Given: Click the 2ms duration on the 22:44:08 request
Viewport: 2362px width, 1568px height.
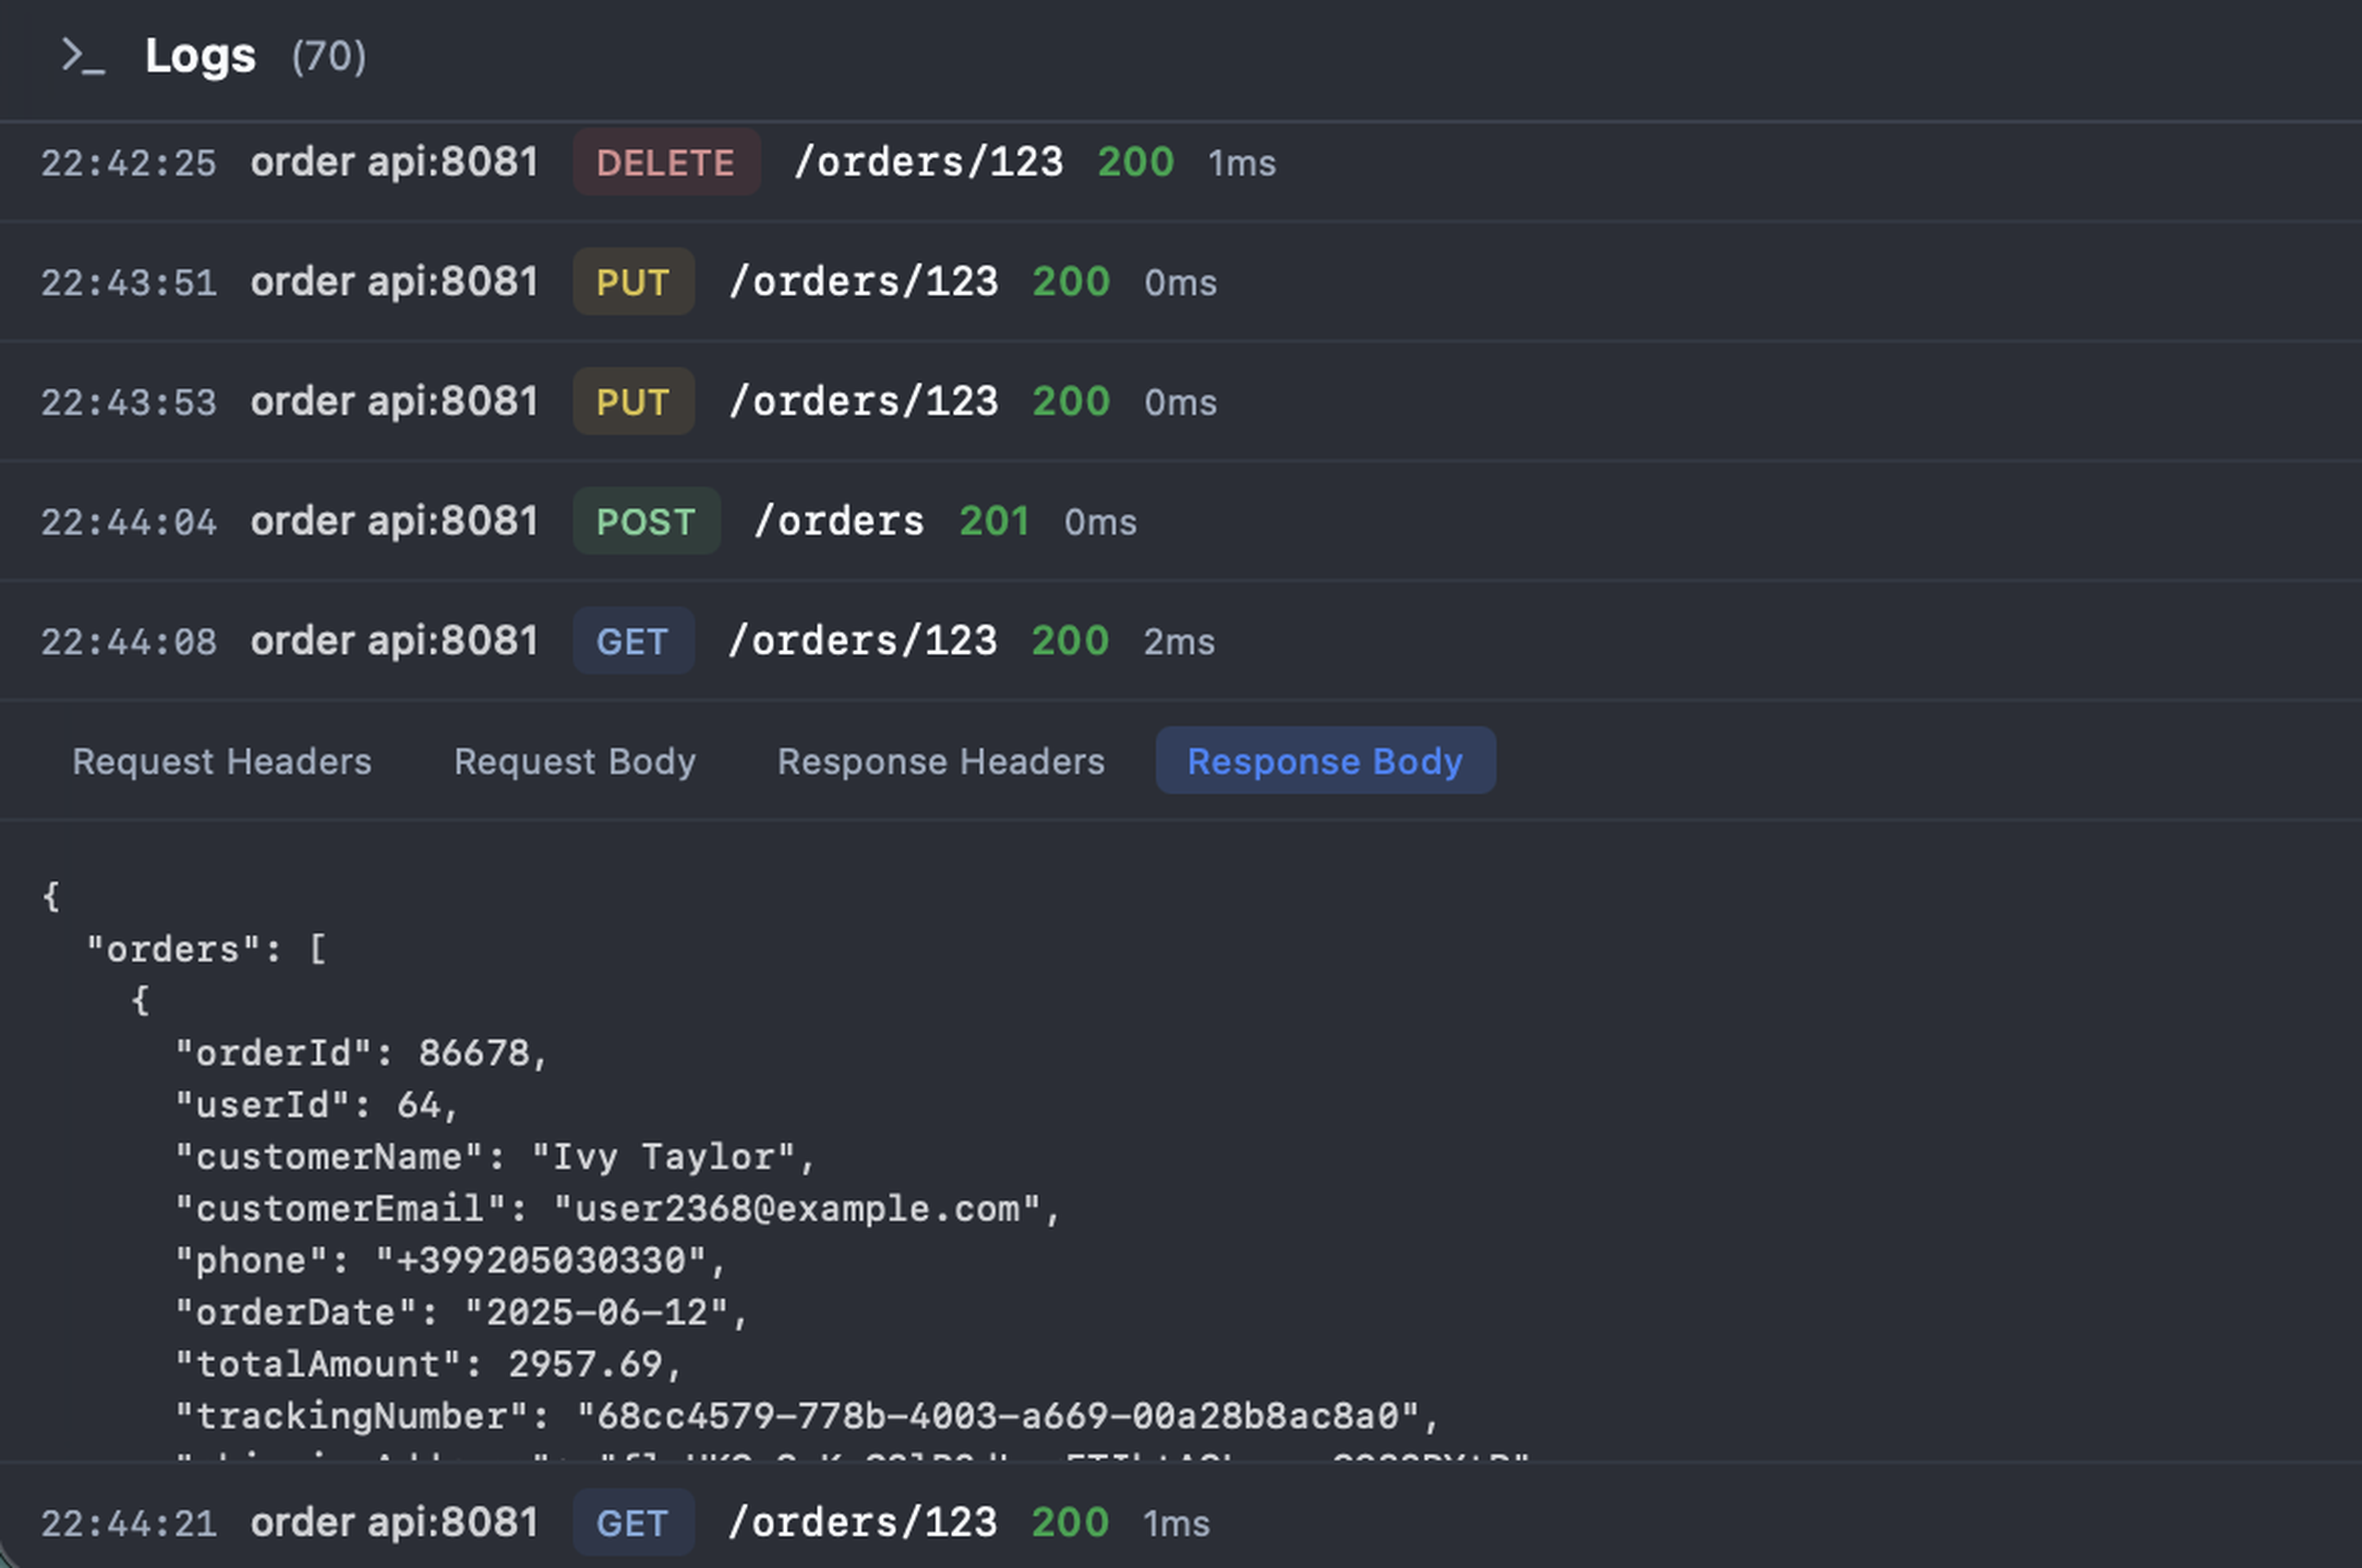Looking at the screenshot, I should [x=1178, y=641].
